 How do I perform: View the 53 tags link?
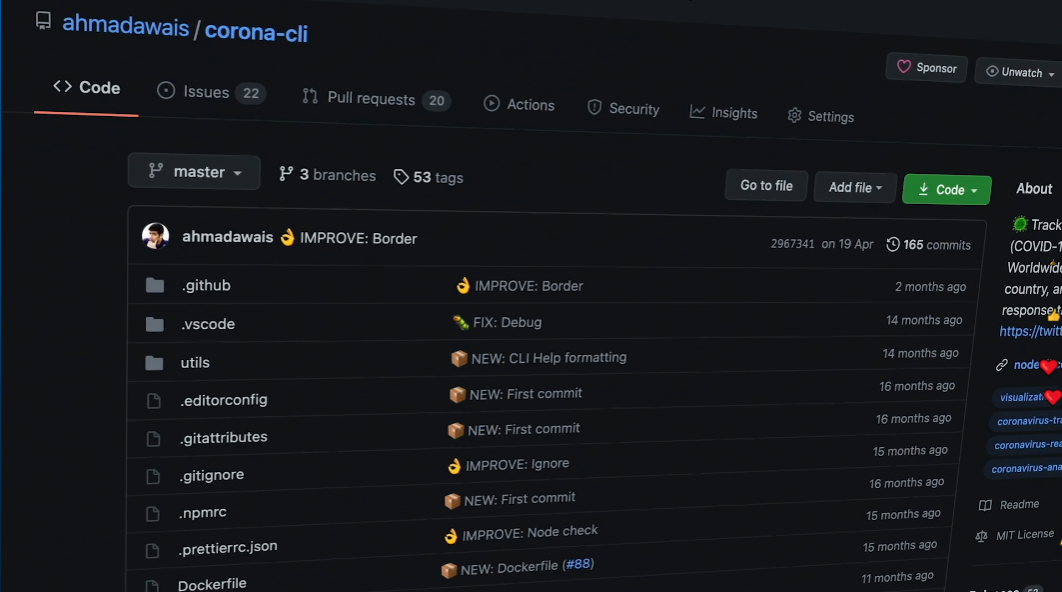(x=428, y=177)
